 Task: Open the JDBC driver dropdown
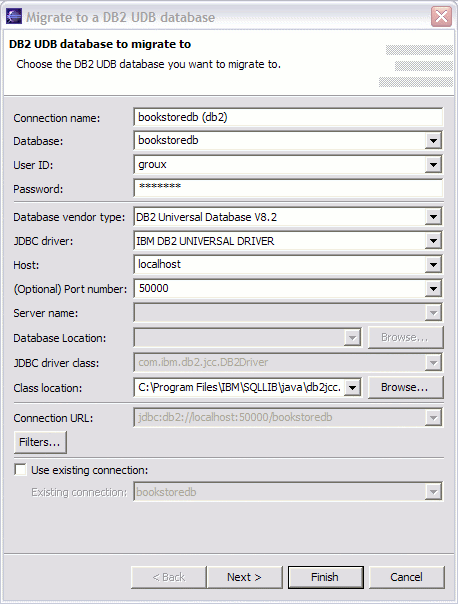click(x=433, y=241)
